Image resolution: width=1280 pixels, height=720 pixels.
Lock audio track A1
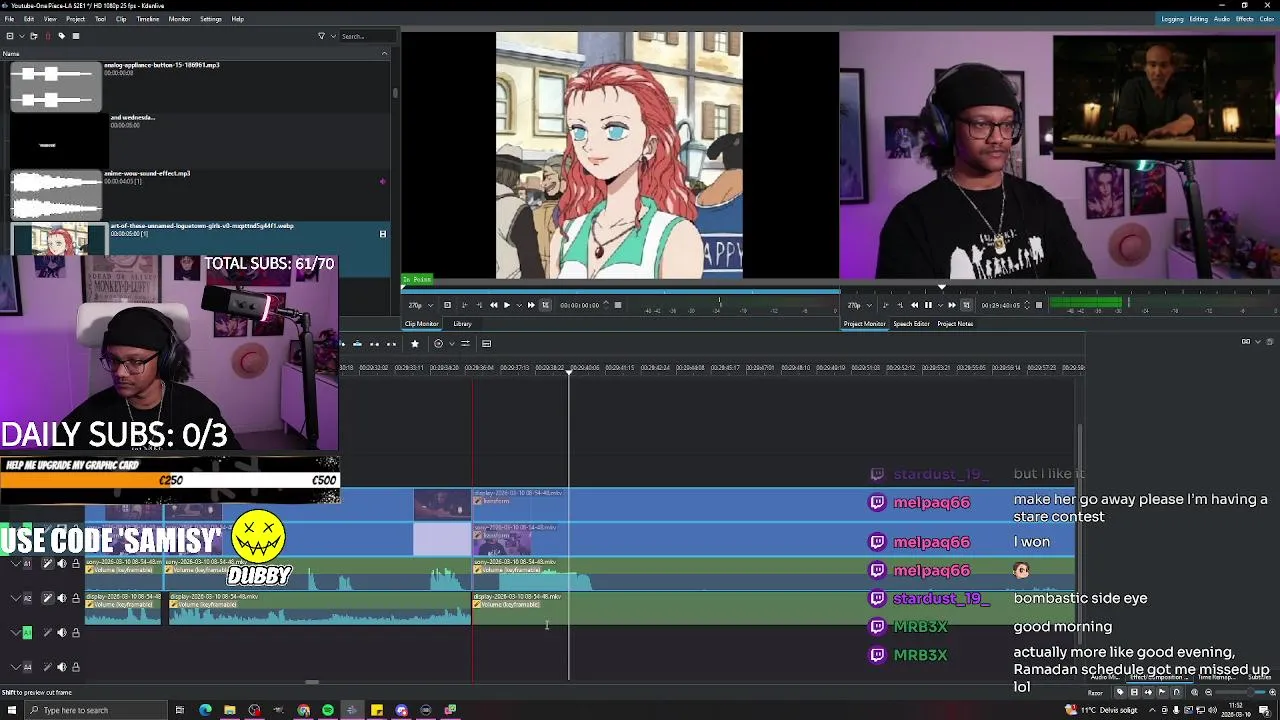tap(76, 564)
